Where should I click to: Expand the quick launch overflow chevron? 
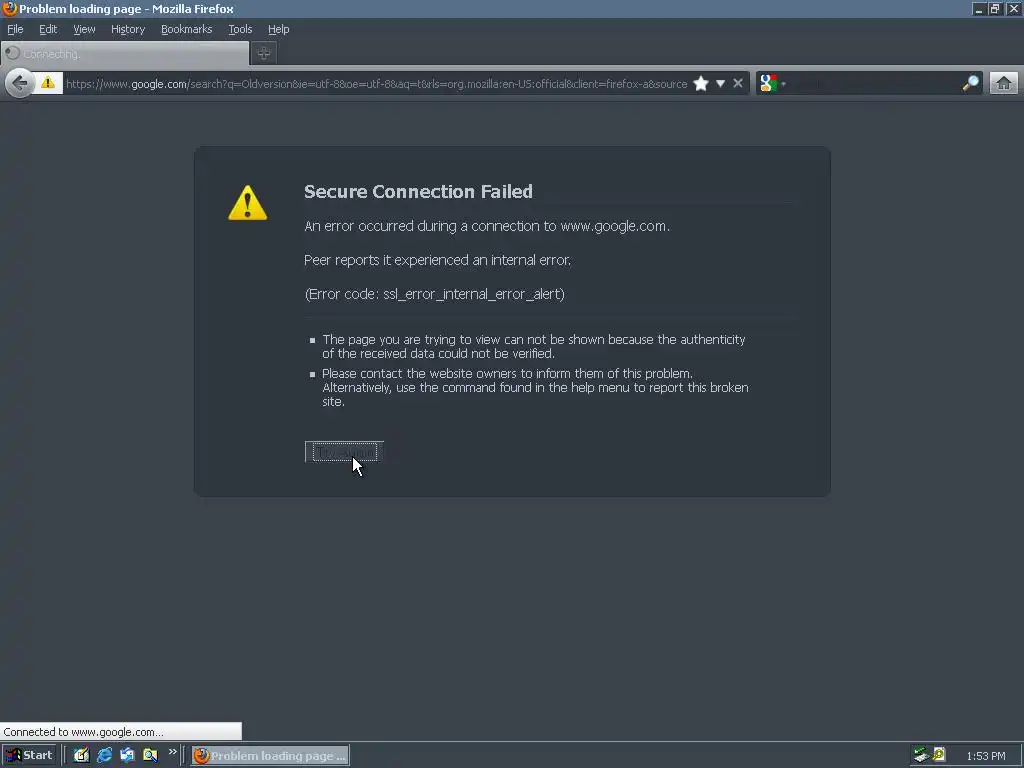pyautogui.click(x=172, y=752)
